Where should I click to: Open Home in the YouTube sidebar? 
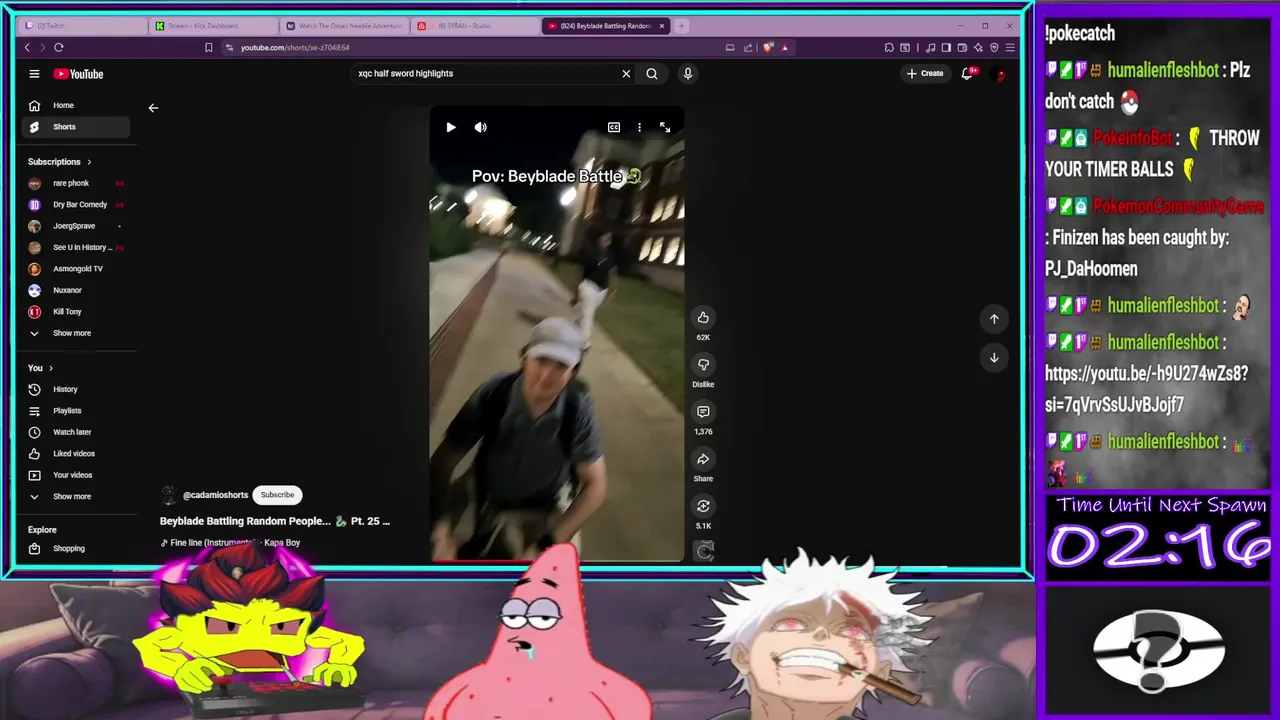point(76,105)
